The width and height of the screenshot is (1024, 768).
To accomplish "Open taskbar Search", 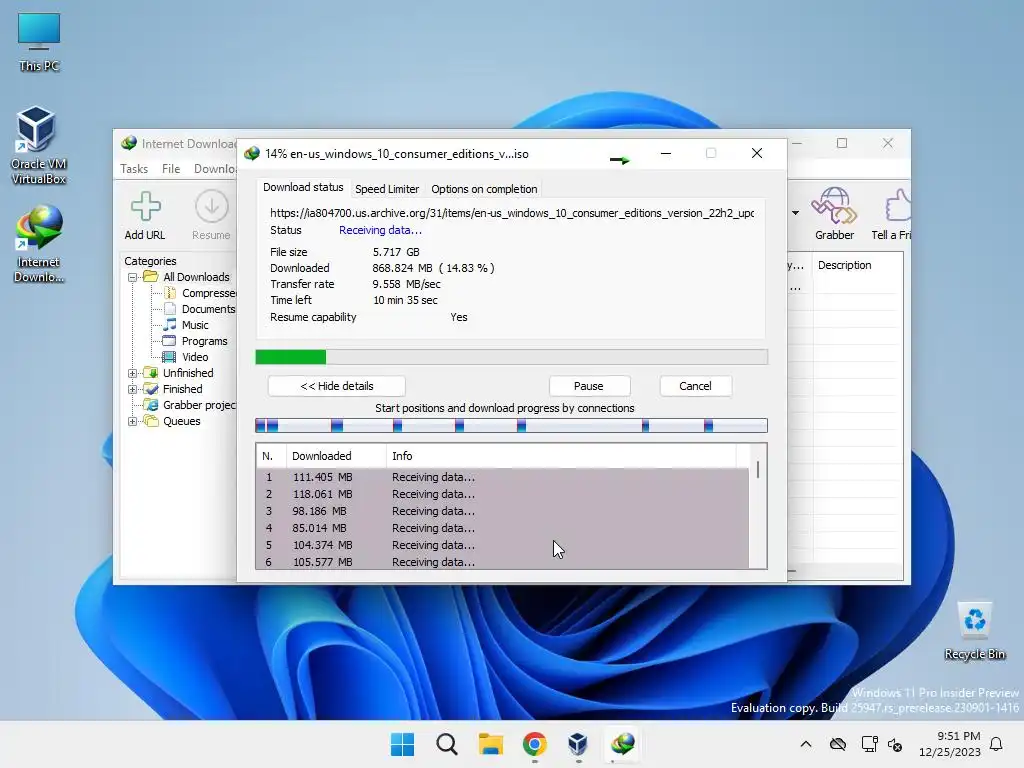I will [447, 744].
